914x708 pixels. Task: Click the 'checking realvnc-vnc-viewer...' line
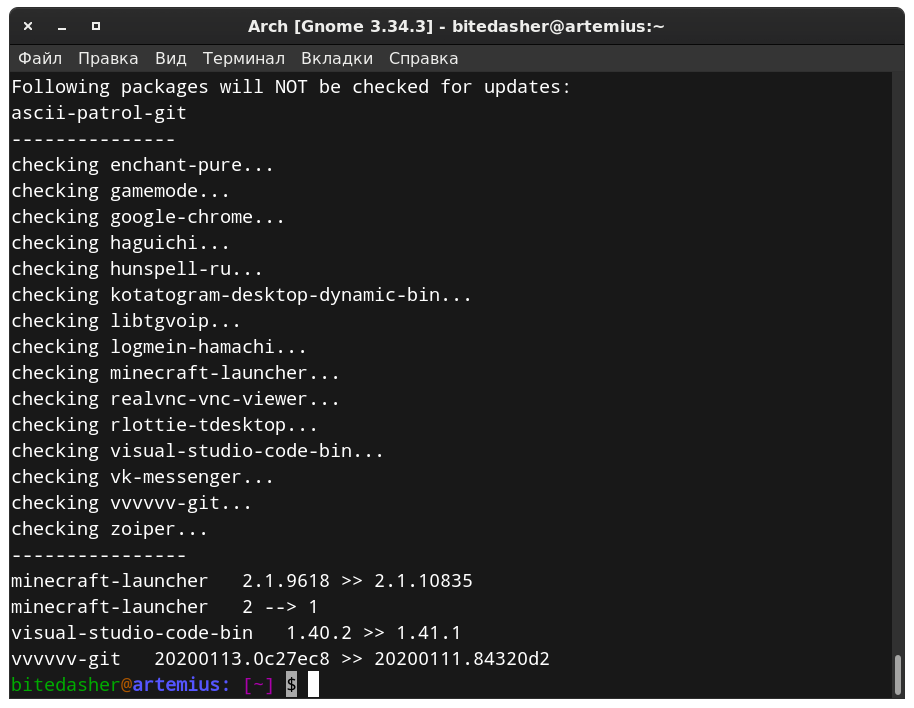[175, 399]
